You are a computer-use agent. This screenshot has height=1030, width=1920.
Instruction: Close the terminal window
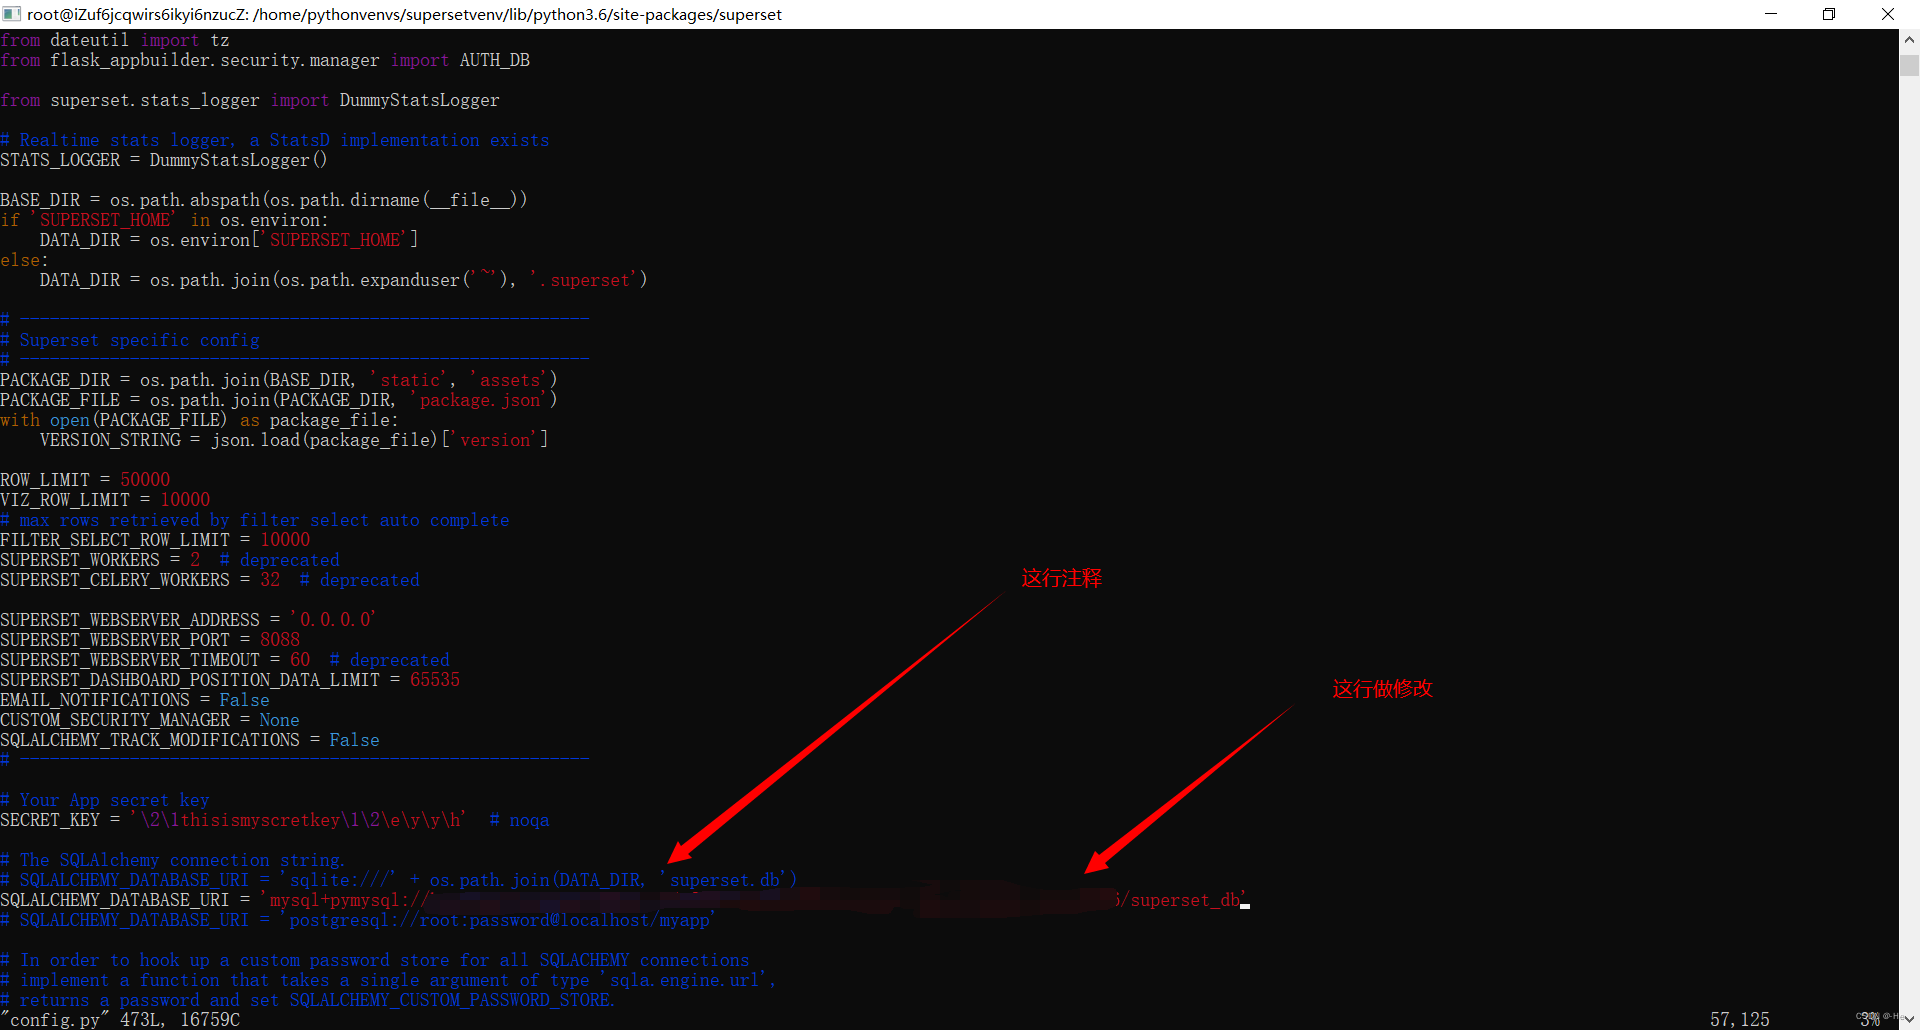tap(1888, 14)
